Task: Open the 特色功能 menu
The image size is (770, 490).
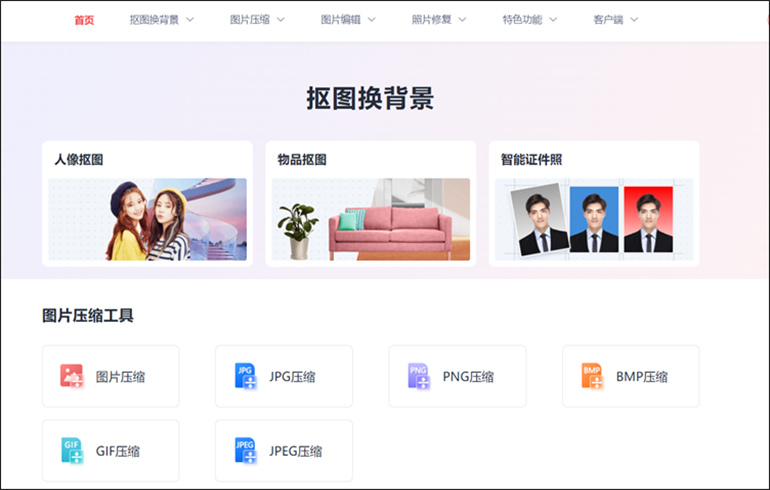Action: click(x=522, y=20)
